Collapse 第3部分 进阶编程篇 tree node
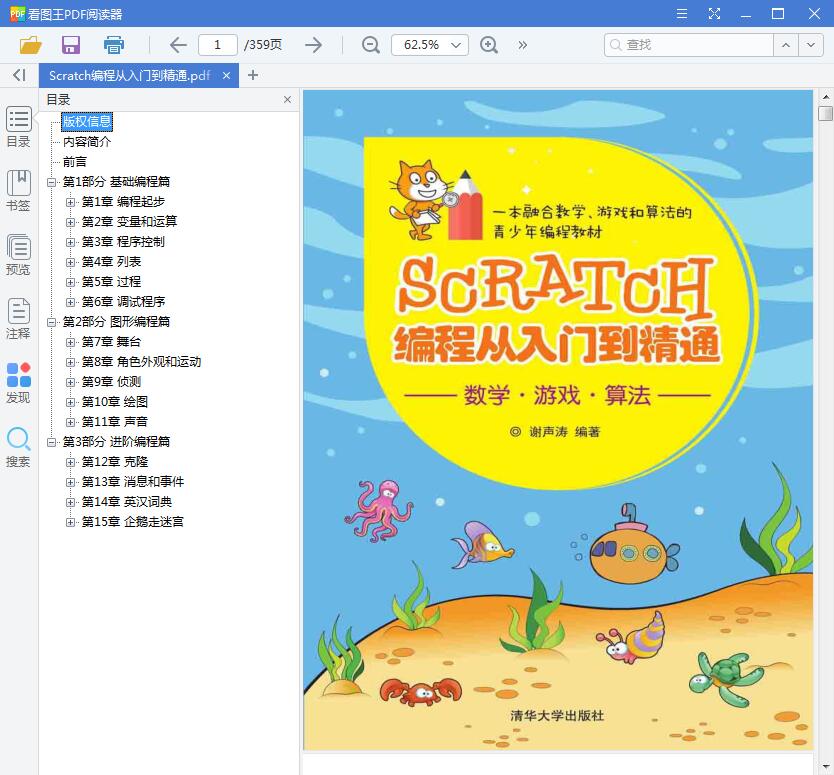 51,442
